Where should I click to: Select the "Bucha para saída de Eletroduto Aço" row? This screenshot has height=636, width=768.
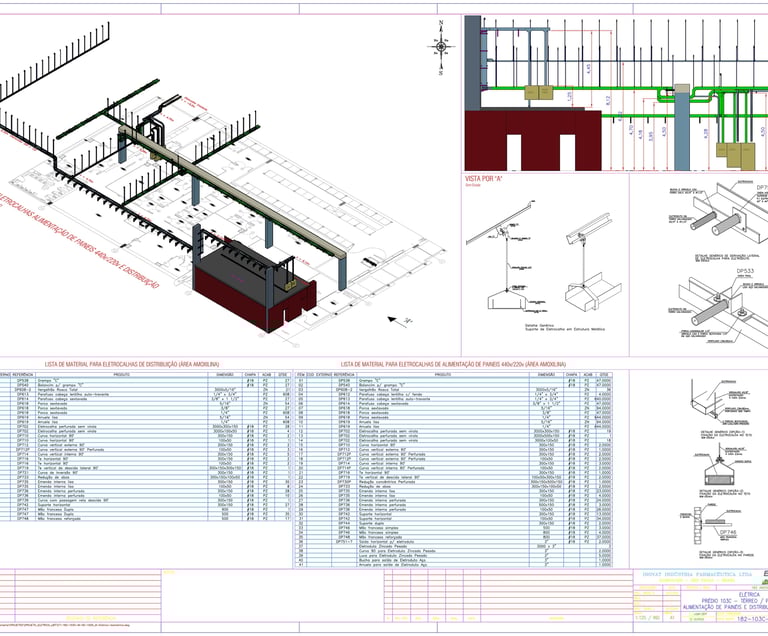[453, 560]
